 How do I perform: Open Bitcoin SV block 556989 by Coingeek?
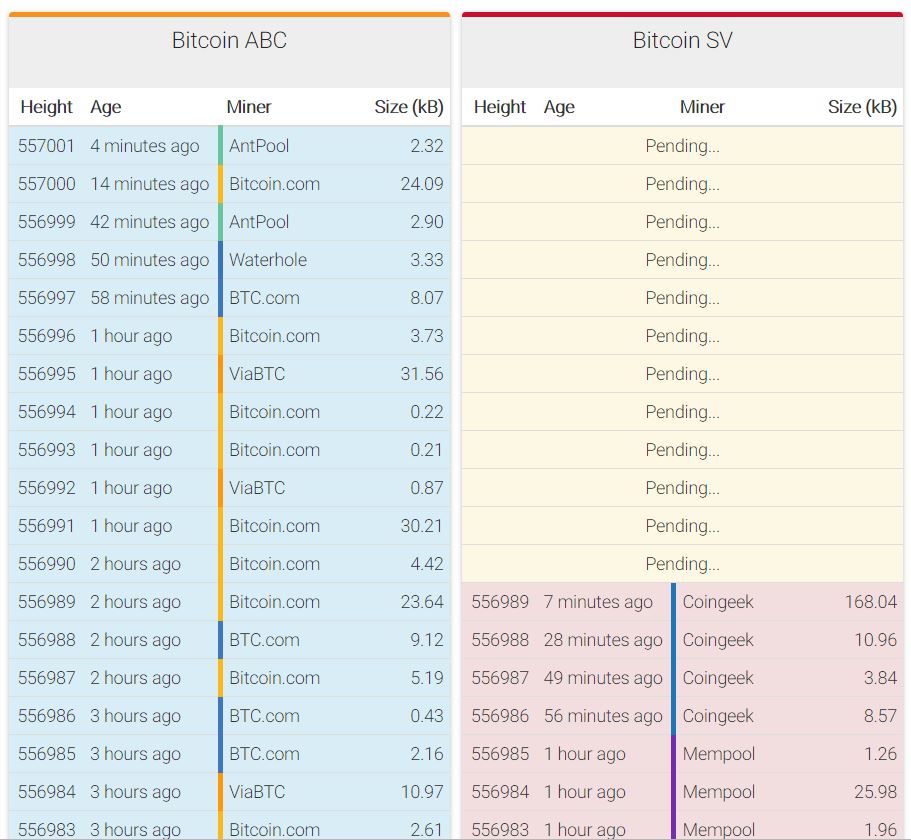[x=500, y=602]
